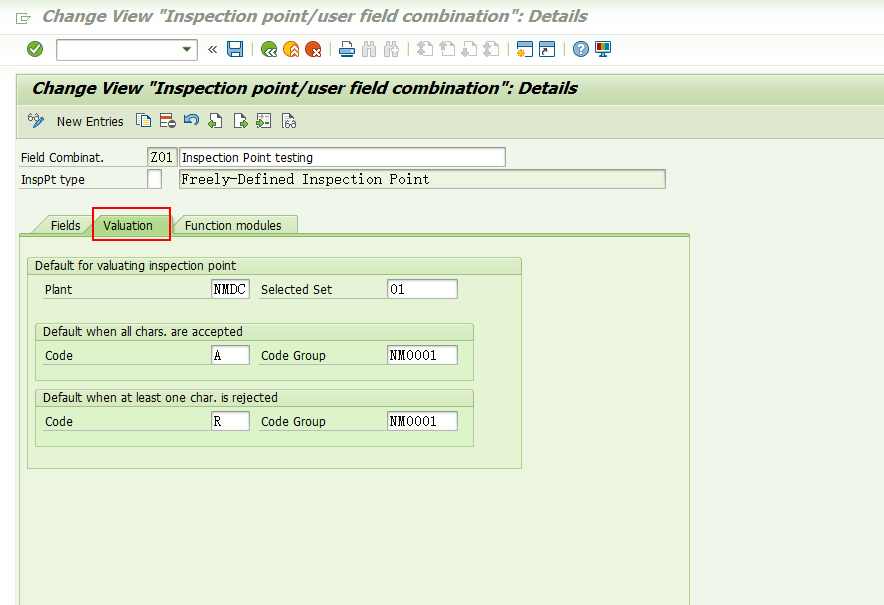This screenshot has width=884, height=605.
Task: Click the Delete entry icon
Action: 167,121
